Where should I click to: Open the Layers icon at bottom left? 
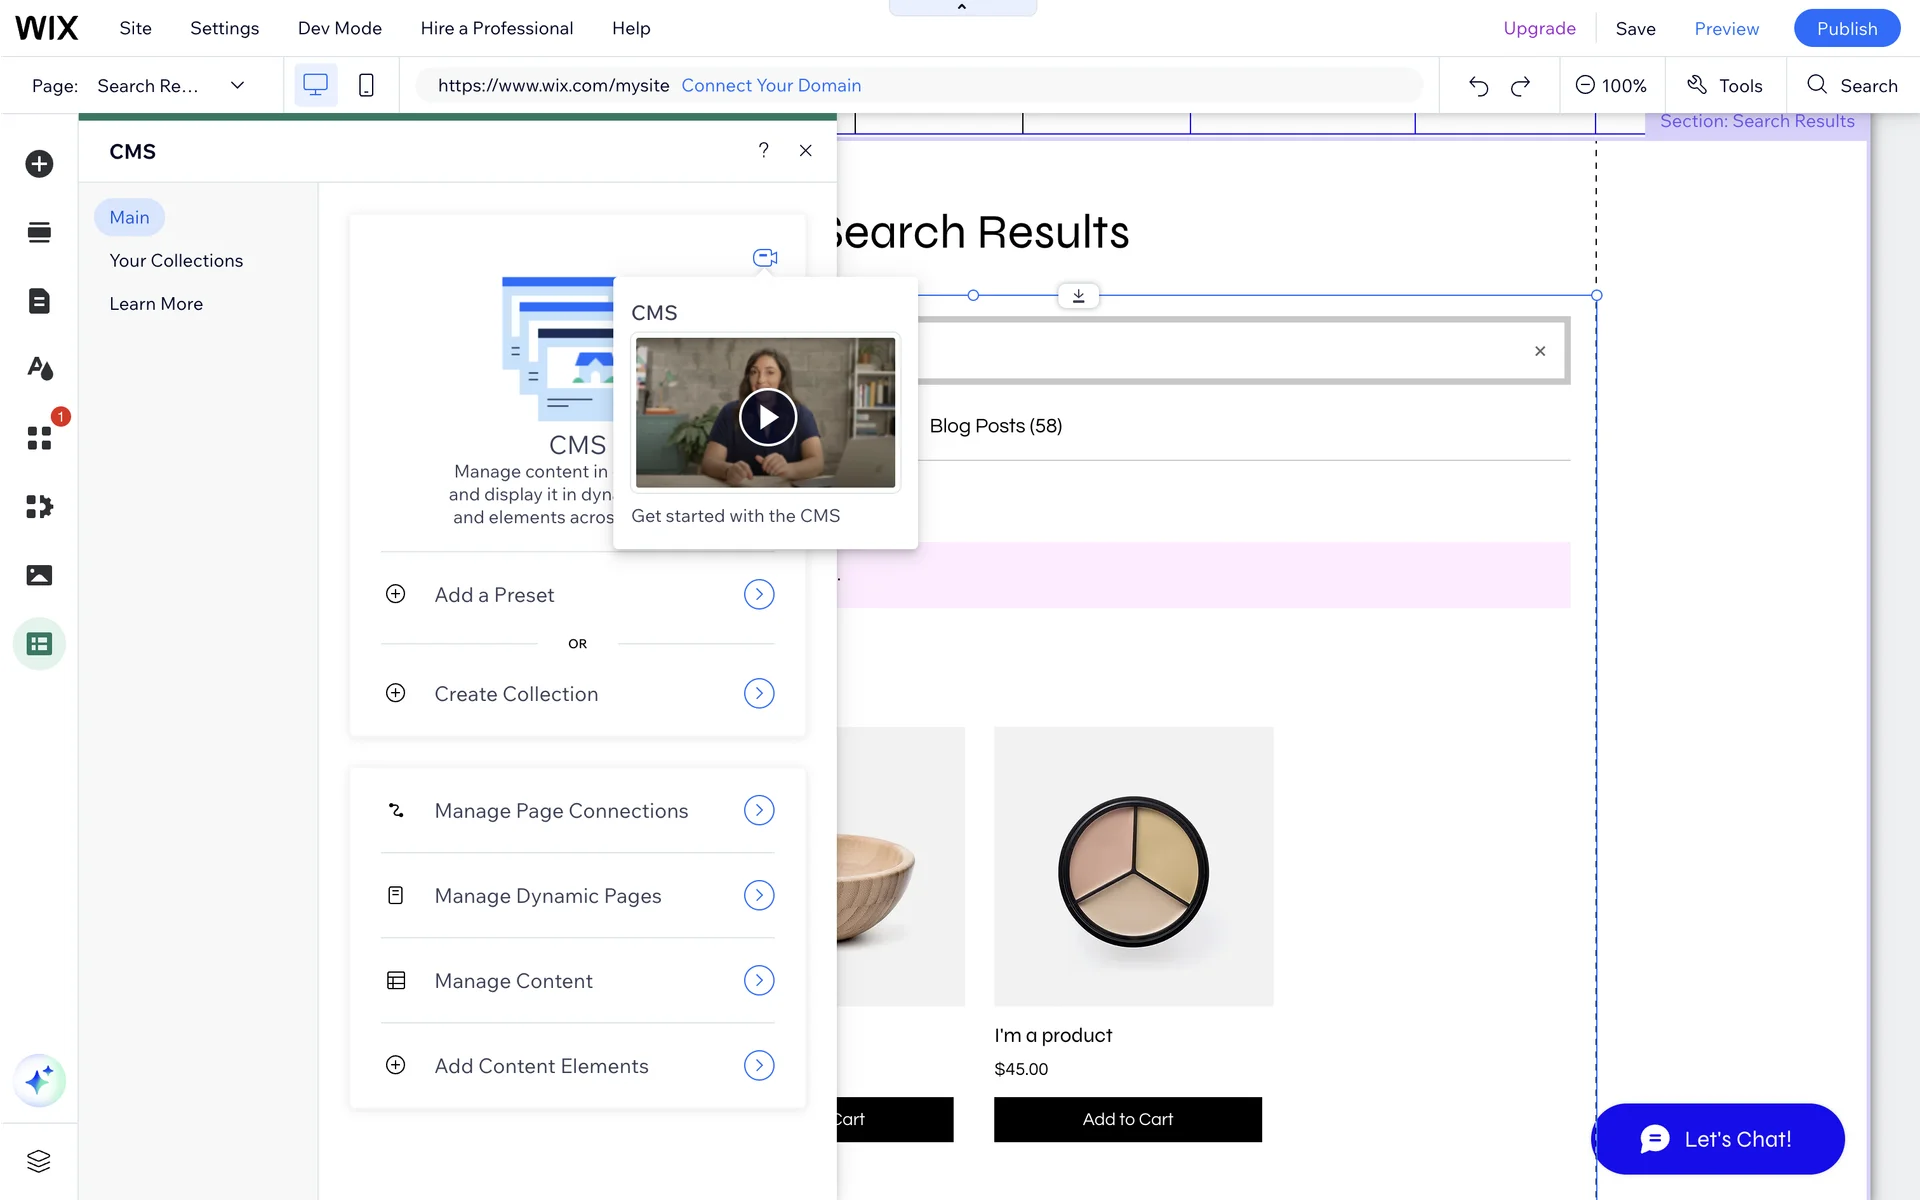[39, 1161]
